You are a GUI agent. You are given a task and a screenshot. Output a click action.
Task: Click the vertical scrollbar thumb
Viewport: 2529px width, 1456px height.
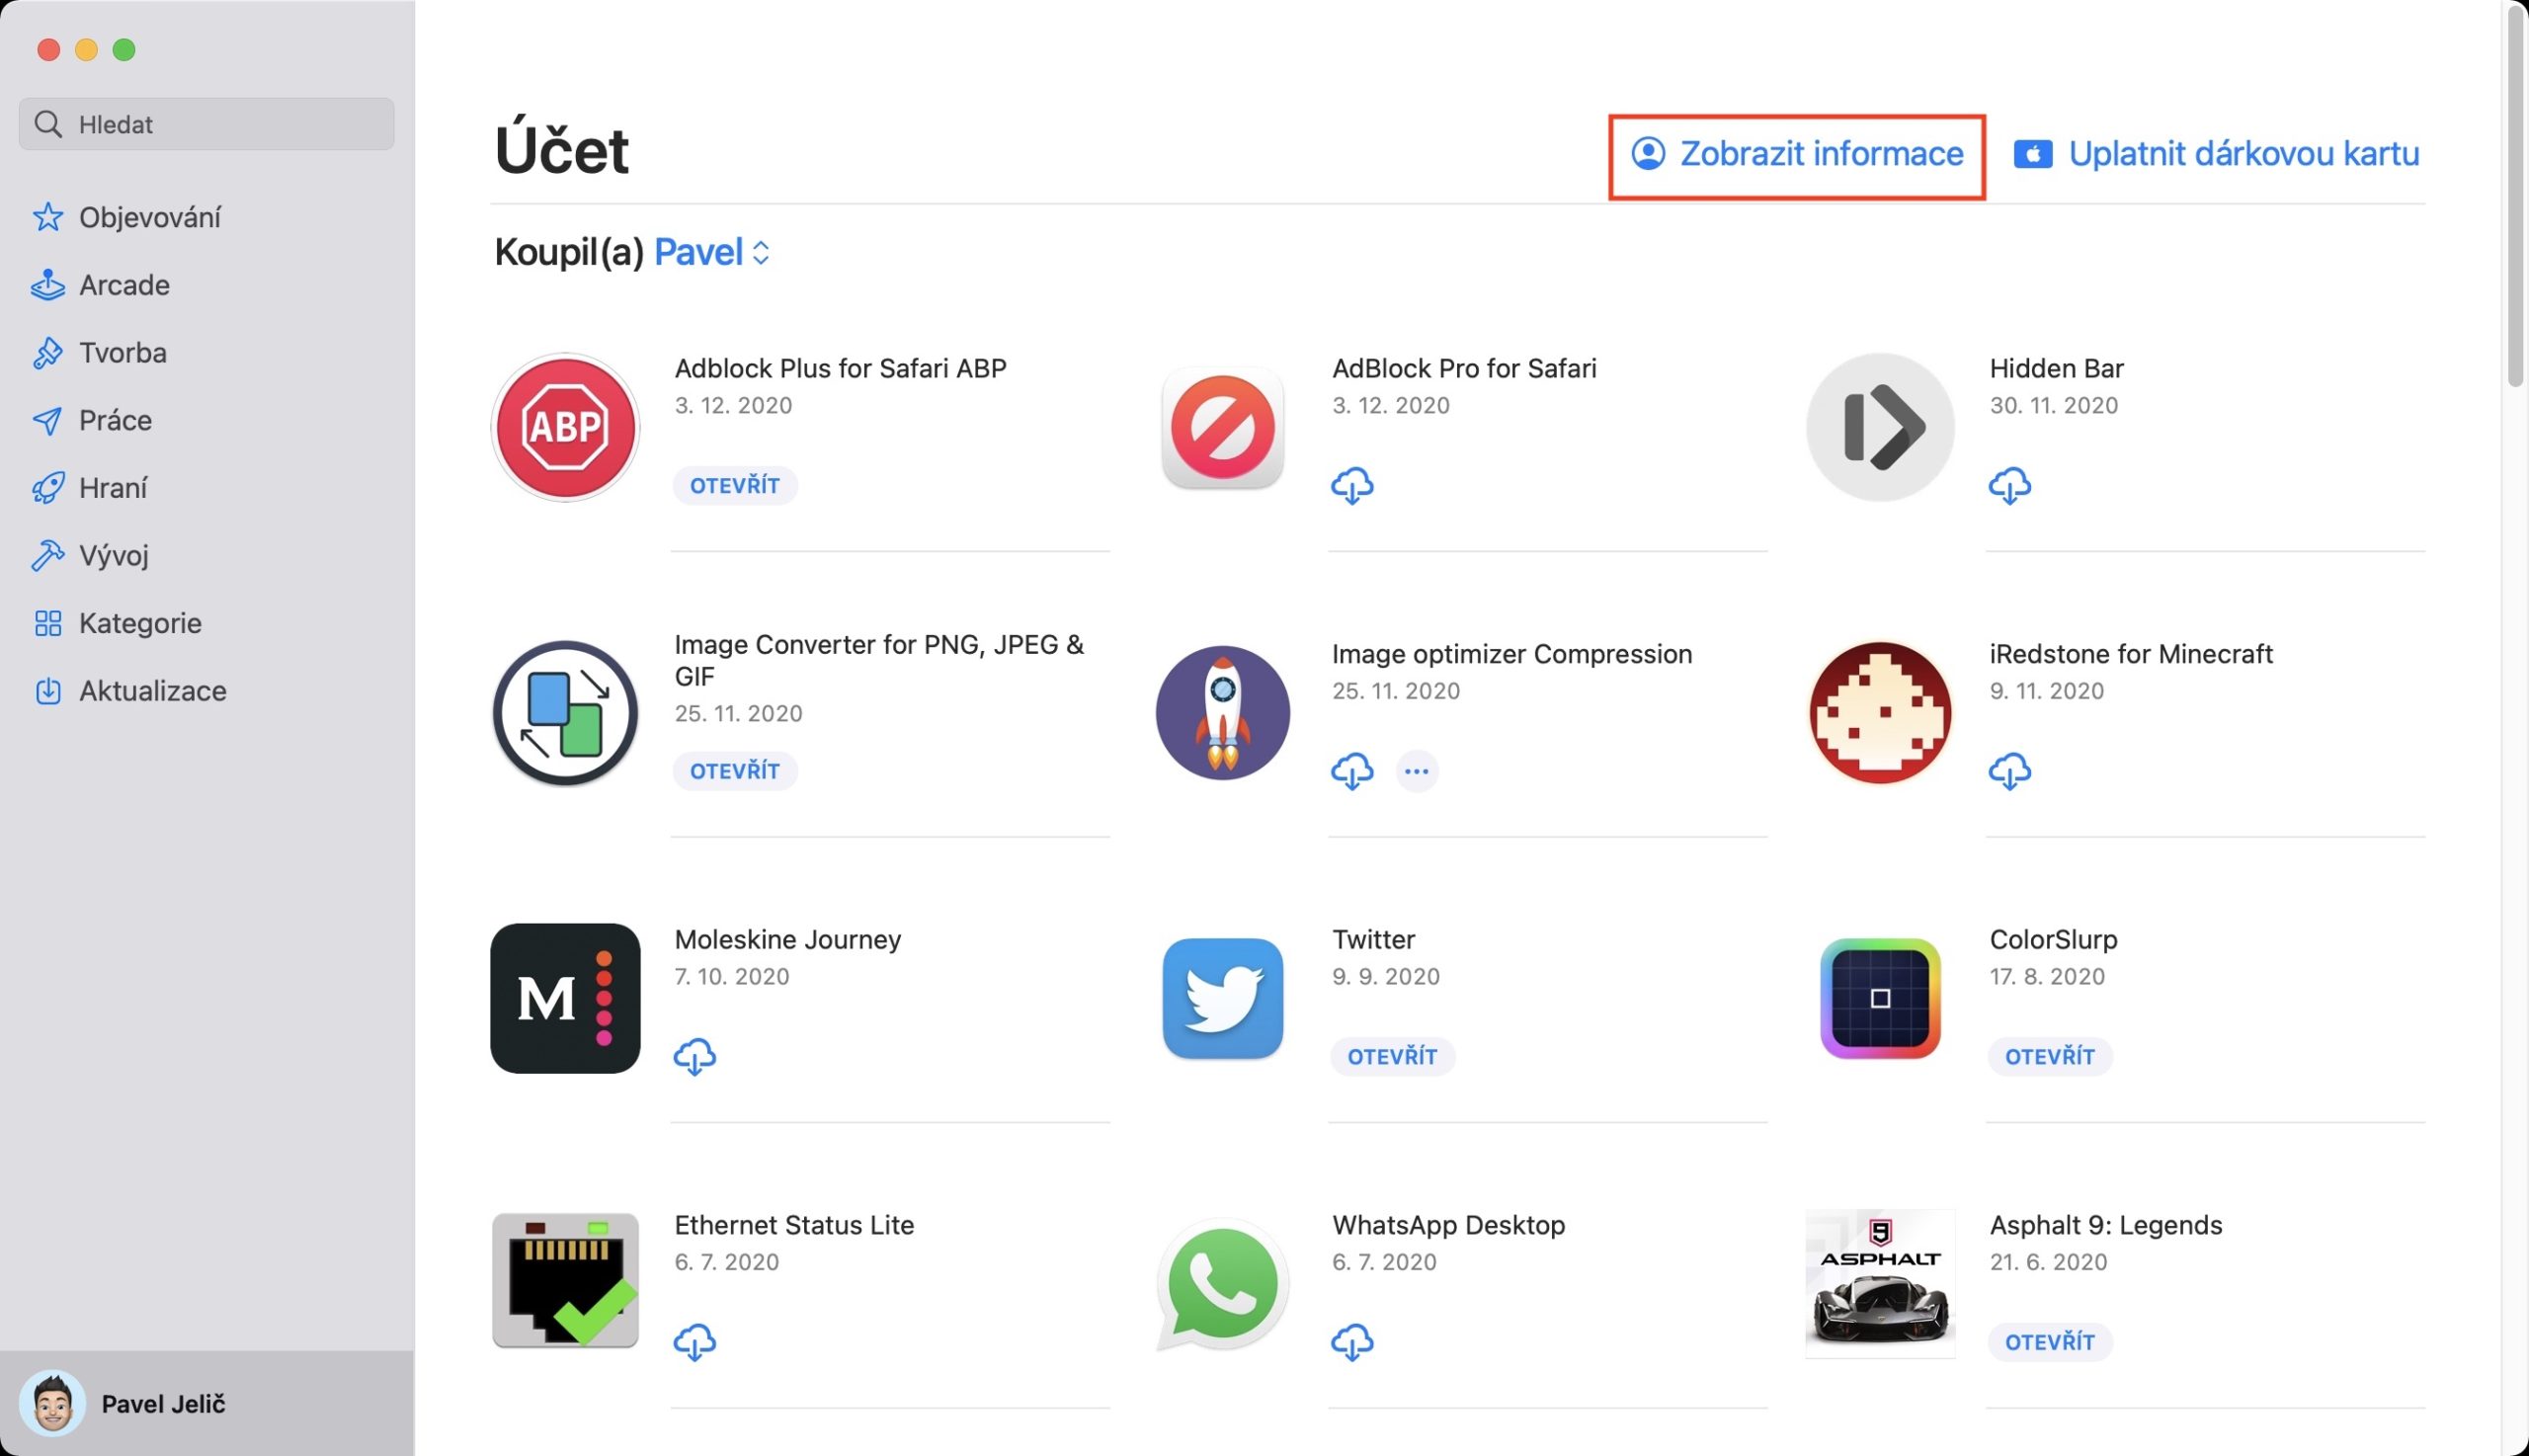[x=2514, y=200]
